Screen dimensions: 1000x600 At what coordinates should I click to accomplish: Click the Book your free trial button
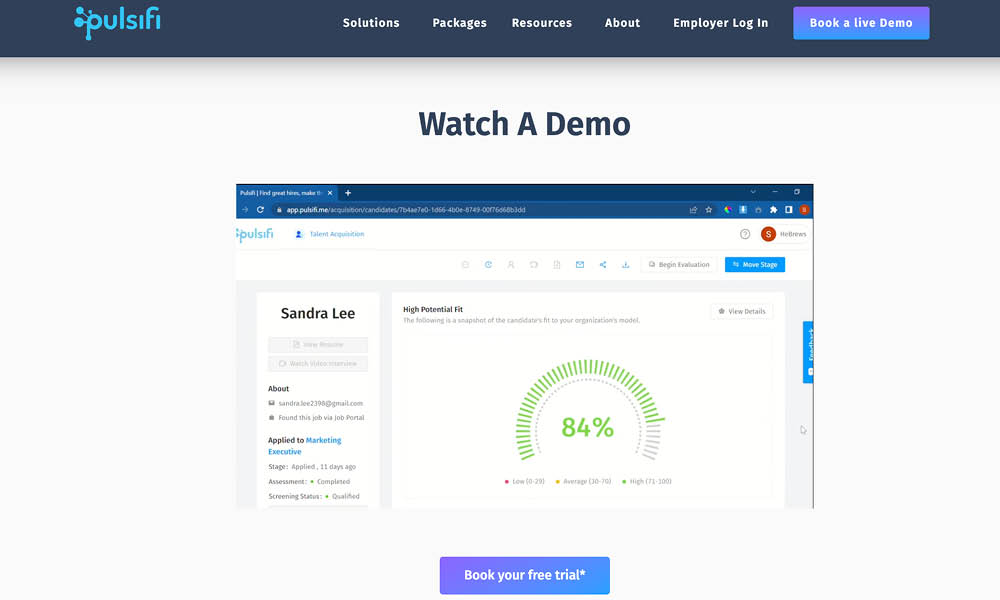[524, 575]
